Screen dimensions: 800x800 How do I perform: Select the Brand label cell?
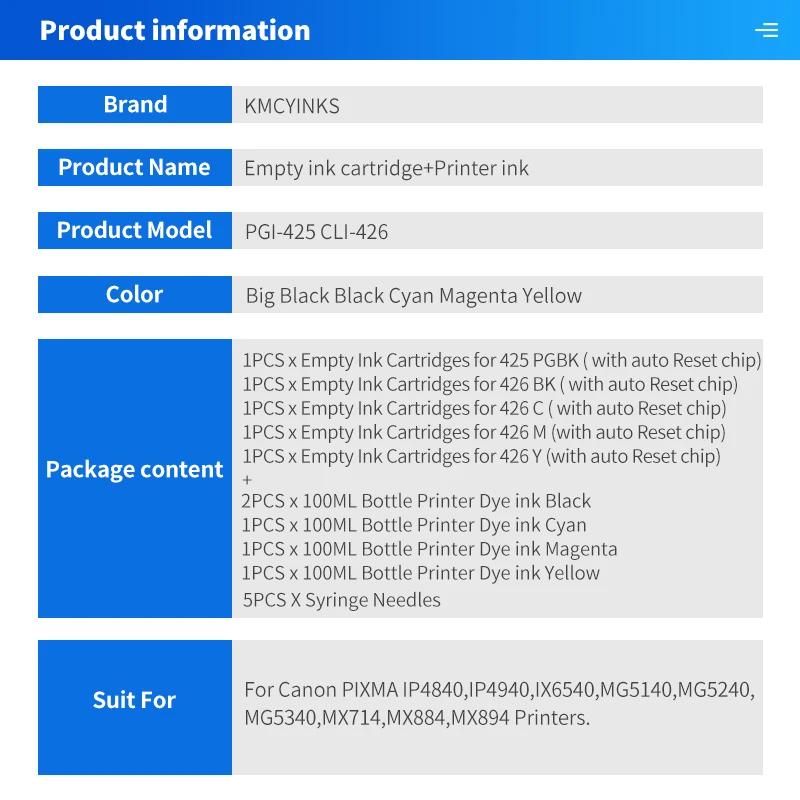point(135,105)
